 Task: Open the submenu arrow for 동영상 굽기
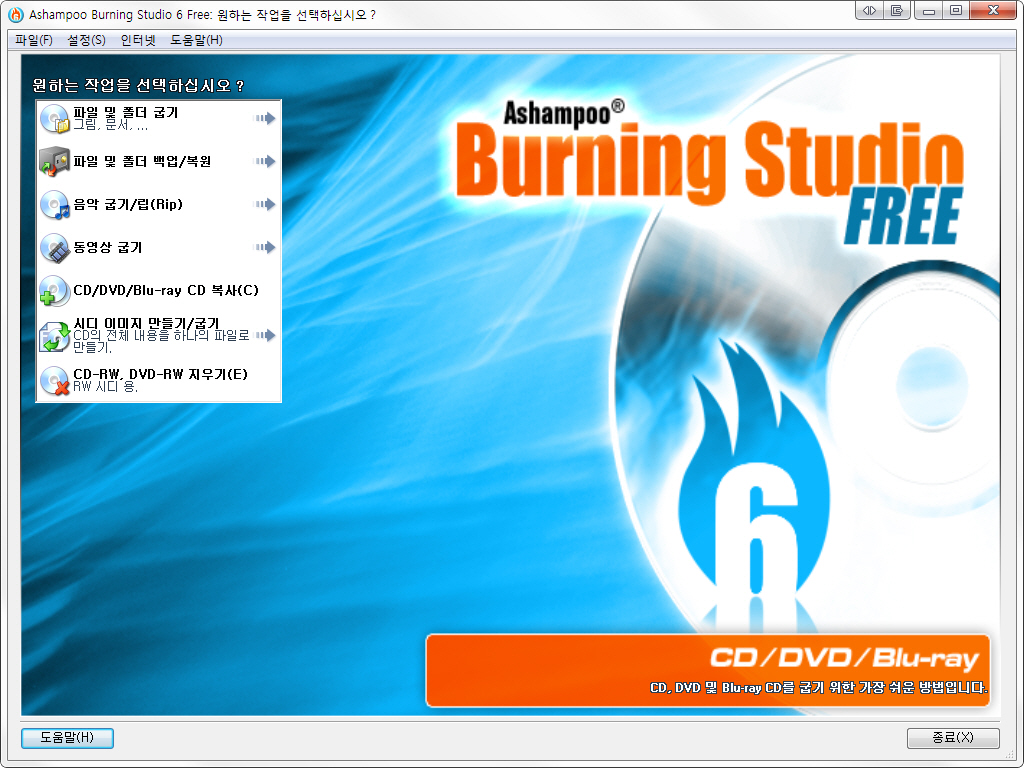[x=264, y=247]
